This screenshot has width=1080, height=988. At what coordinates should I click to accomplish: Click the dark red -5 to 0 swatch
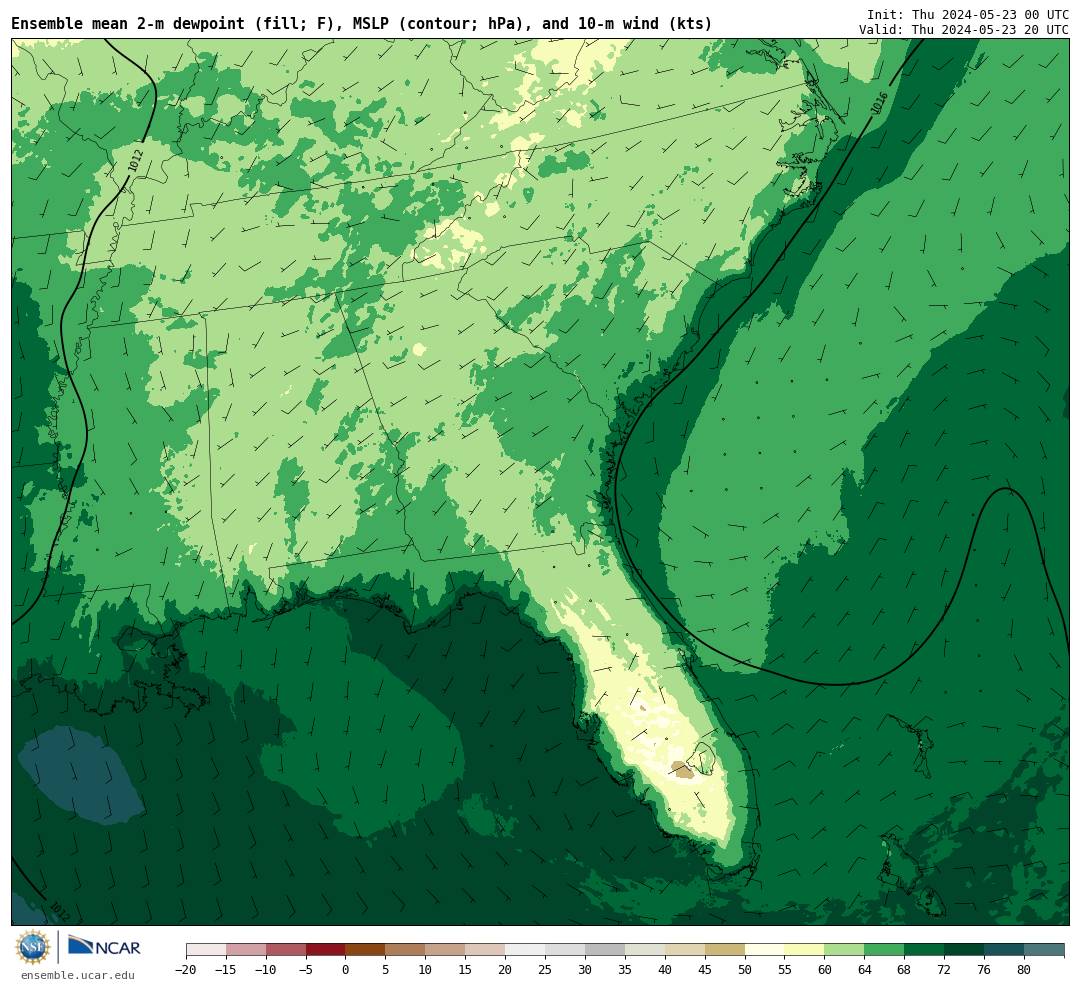click(325, 950)
